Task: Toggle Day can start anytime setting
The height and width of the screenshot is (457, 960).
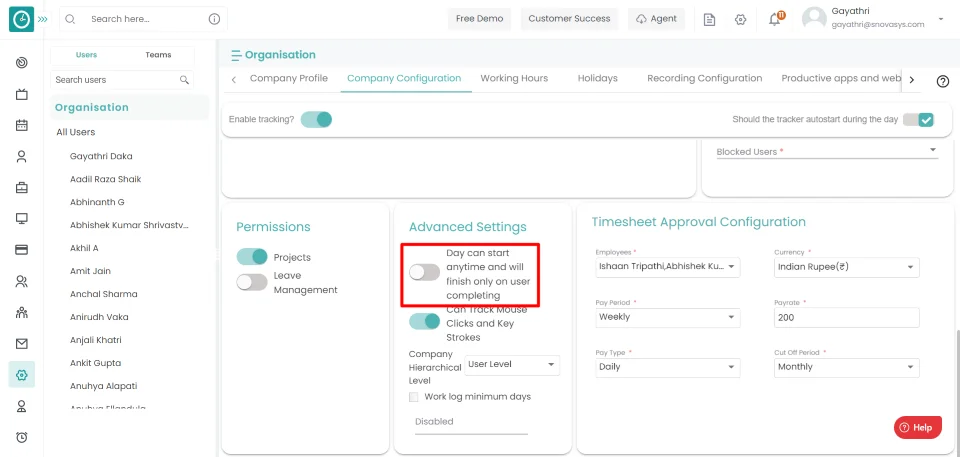Action: (x=424, y=272)
